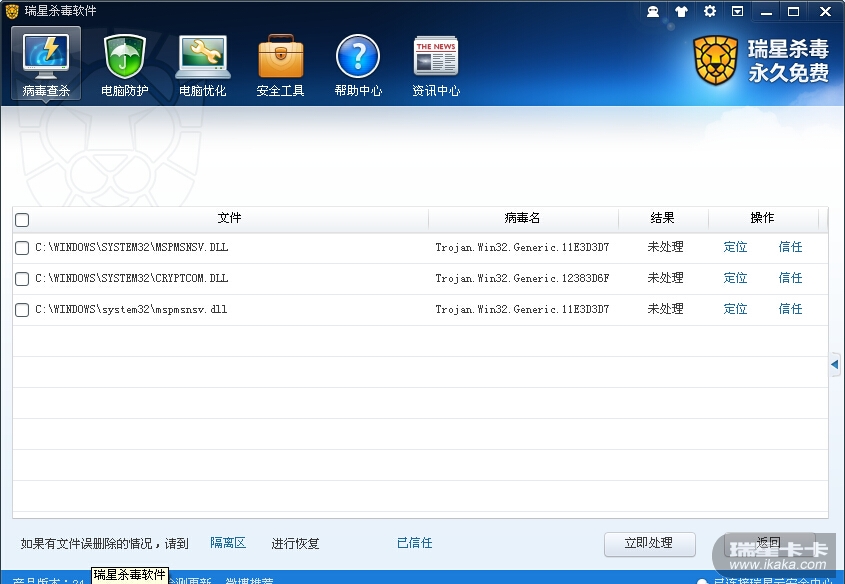The width and height of the screenshot is (845, 584).
Task: Minimize the Rising antivirus window
Action: coord(766,11)
